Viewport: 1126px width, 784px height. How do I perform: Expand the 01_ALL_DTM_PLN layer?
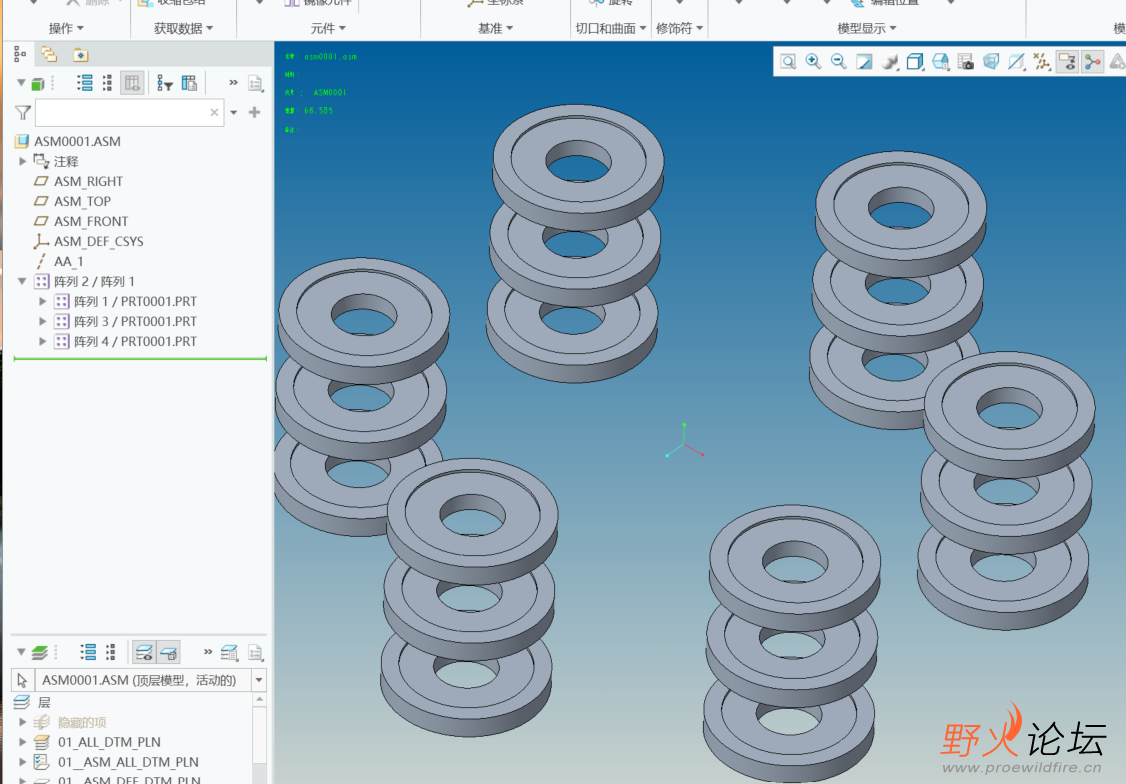click(x=23, y=742)
